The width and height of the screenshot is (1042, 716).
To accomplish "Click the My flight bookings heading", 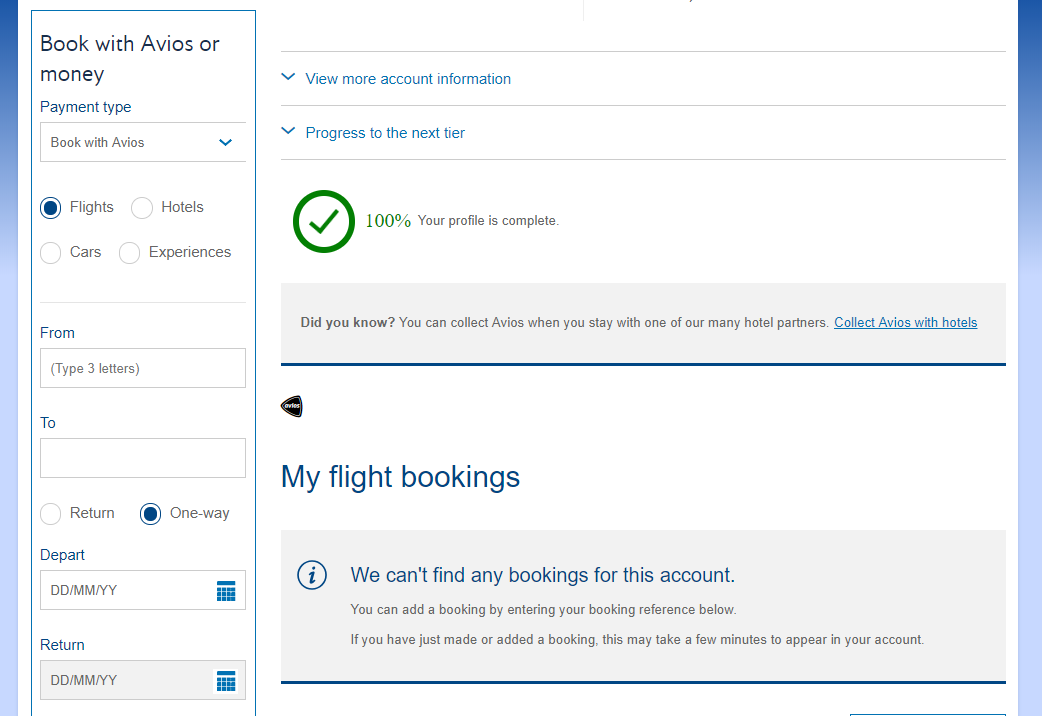I will click(x=400, y=477).
